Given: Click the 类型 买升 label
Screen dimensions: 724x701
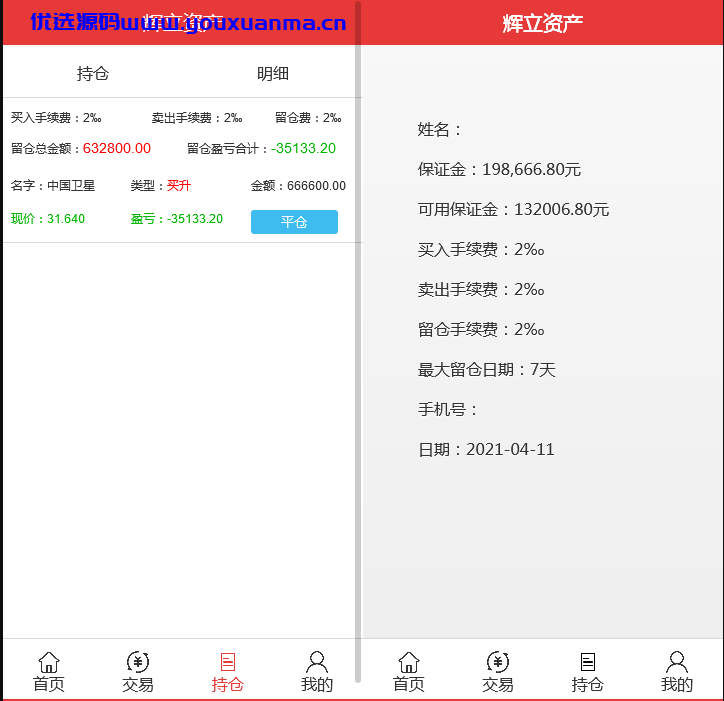Looking at the screenshot, I should [x=161, y=186].
